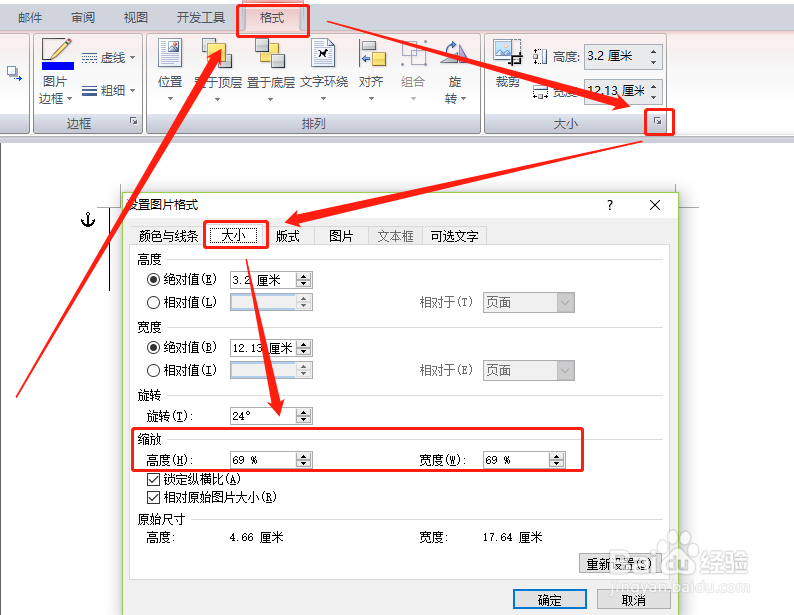The image size is (794, 615).
Task: Expand the Position (位置) dropdown arrow
Action: click(170, 99)
